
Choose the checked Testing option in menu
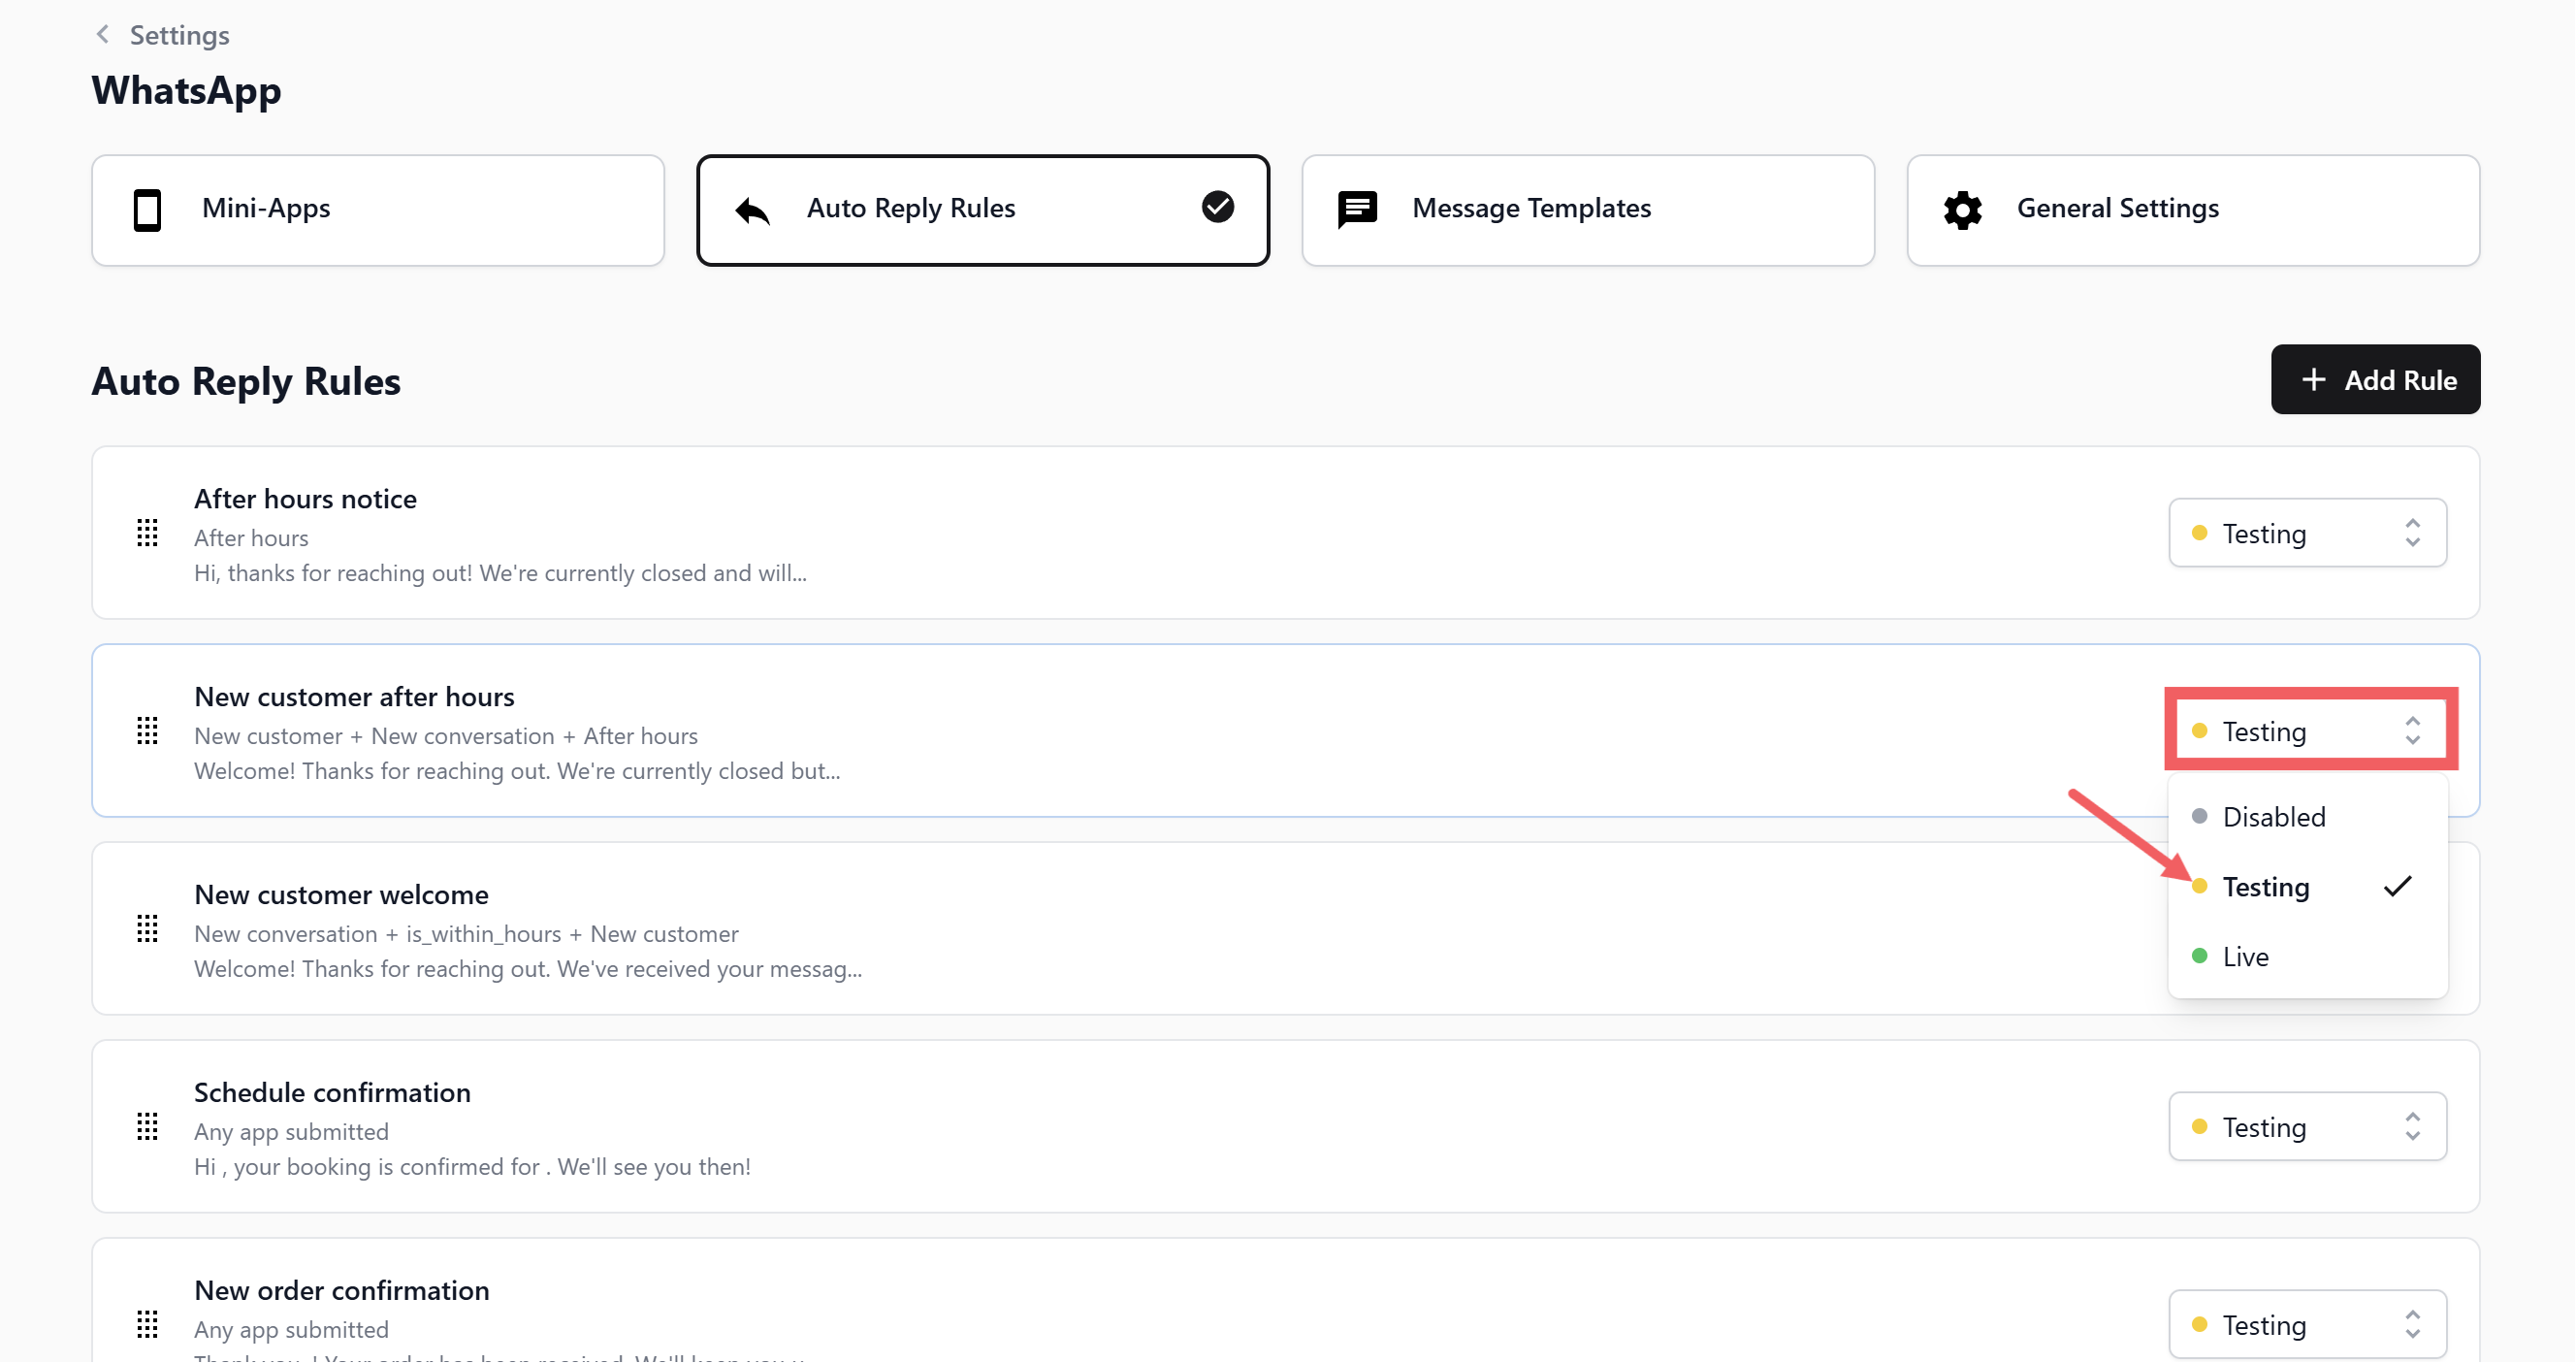(x=2265, y=887)
